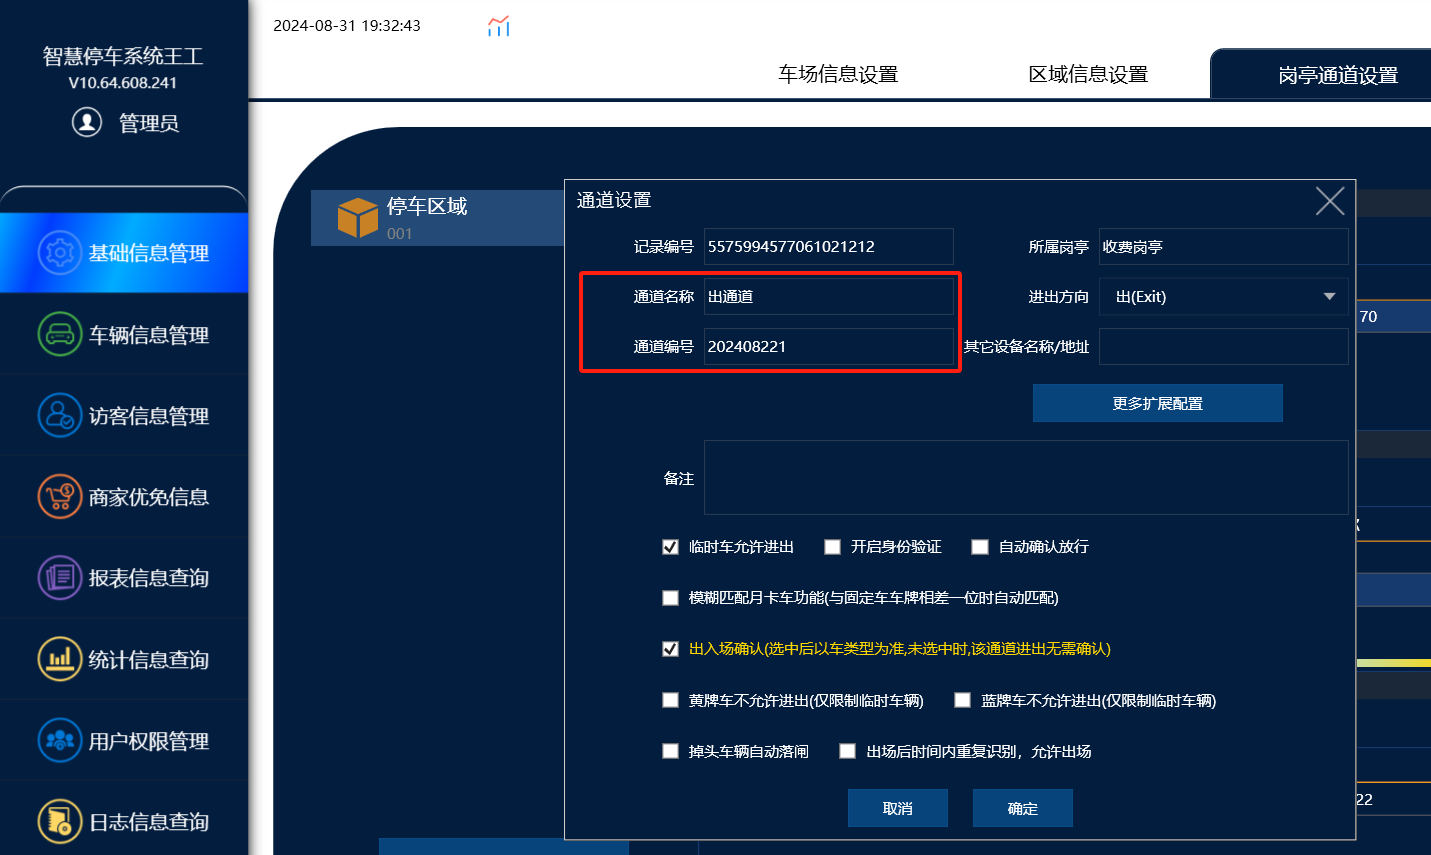Click the 通道编号 input field
The width and height of the screenshot is (1431, 855).
pyautogui.click(x=829, y=347)
